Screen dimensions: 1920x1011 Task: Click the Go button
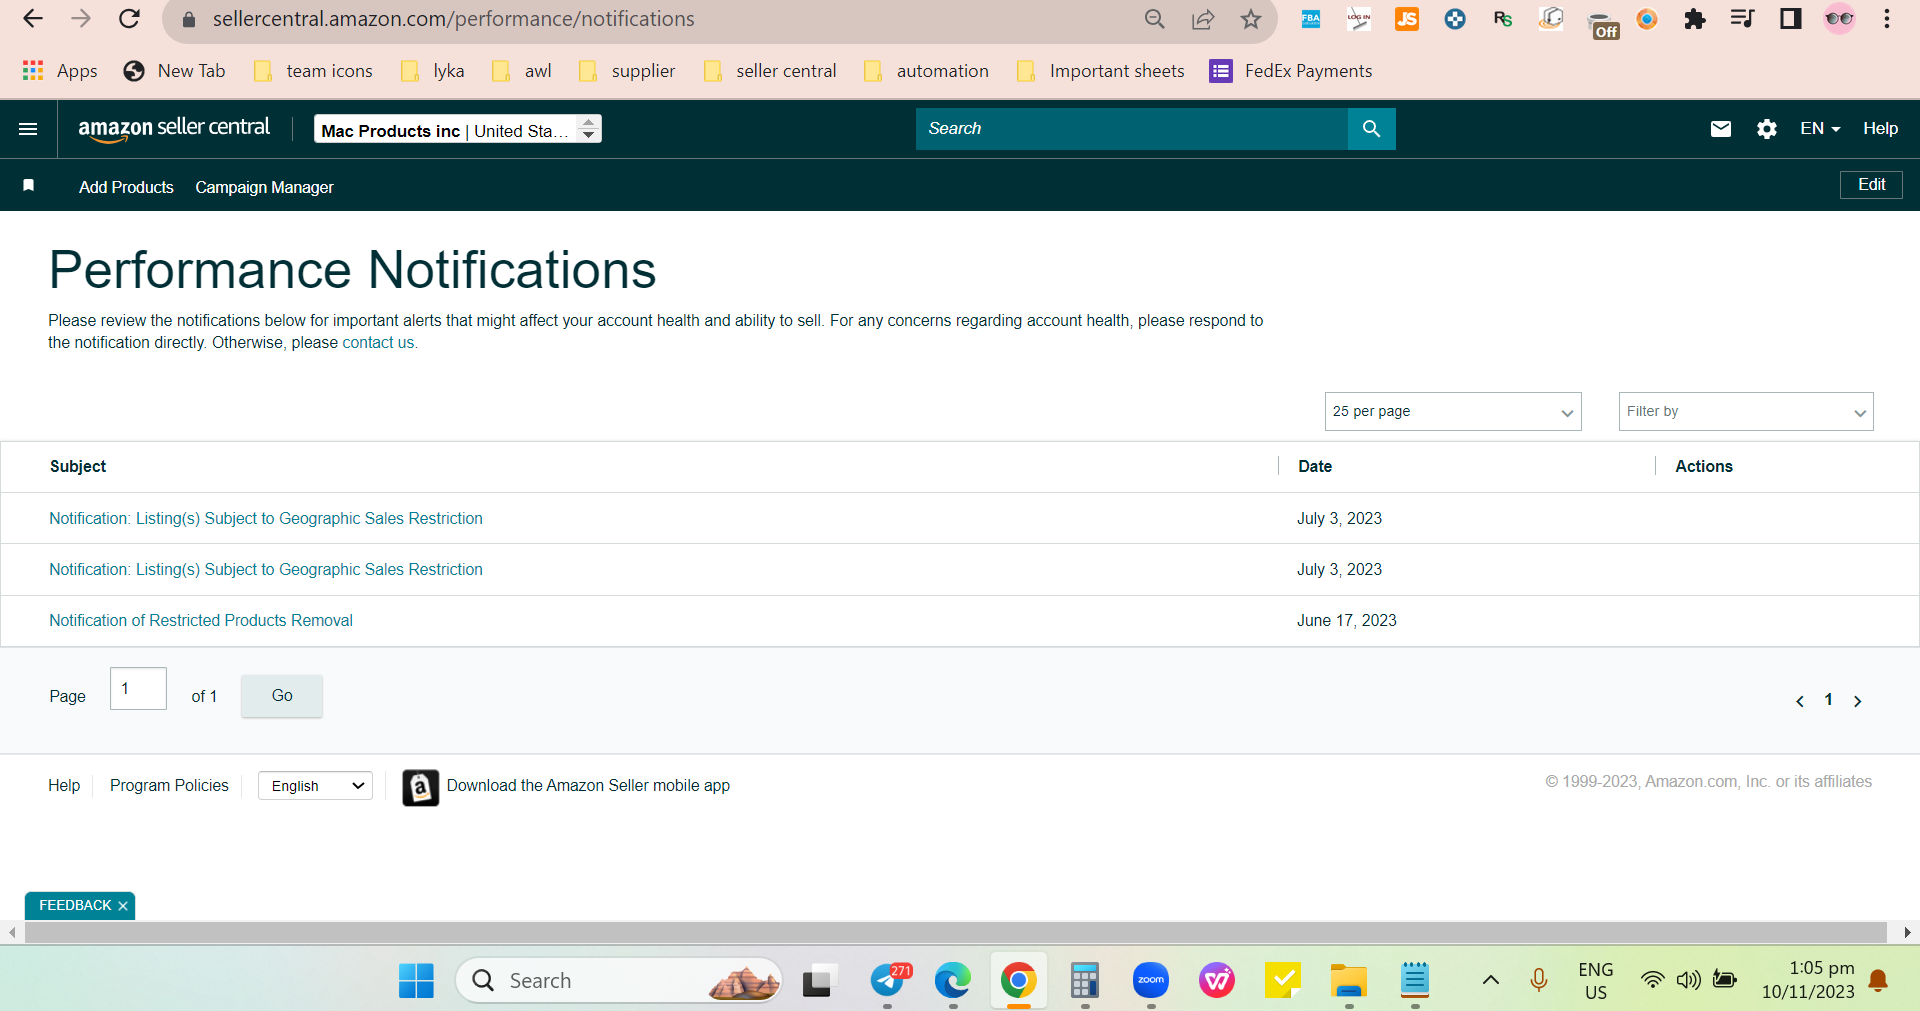(x=282, y=696)
